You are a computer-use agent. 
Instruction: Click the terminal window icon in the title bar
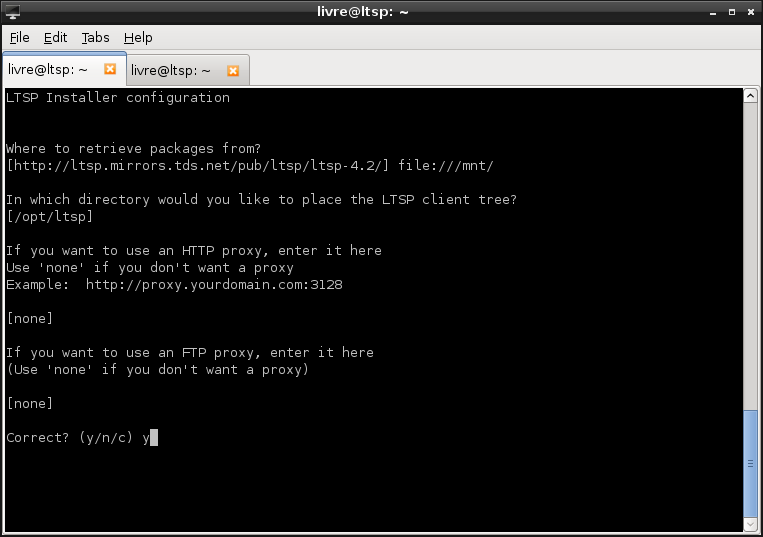coord(12,12)
